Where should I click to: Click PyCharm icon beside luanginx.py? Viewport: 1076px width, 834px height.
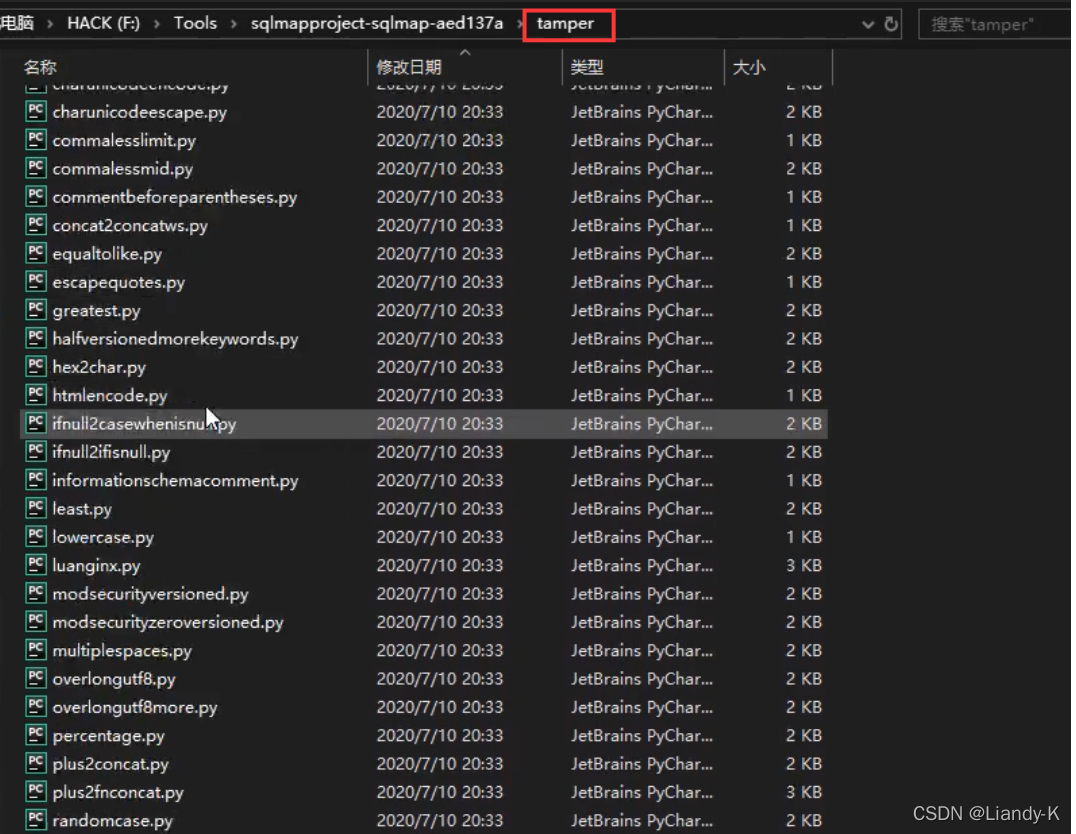[35, 565]
